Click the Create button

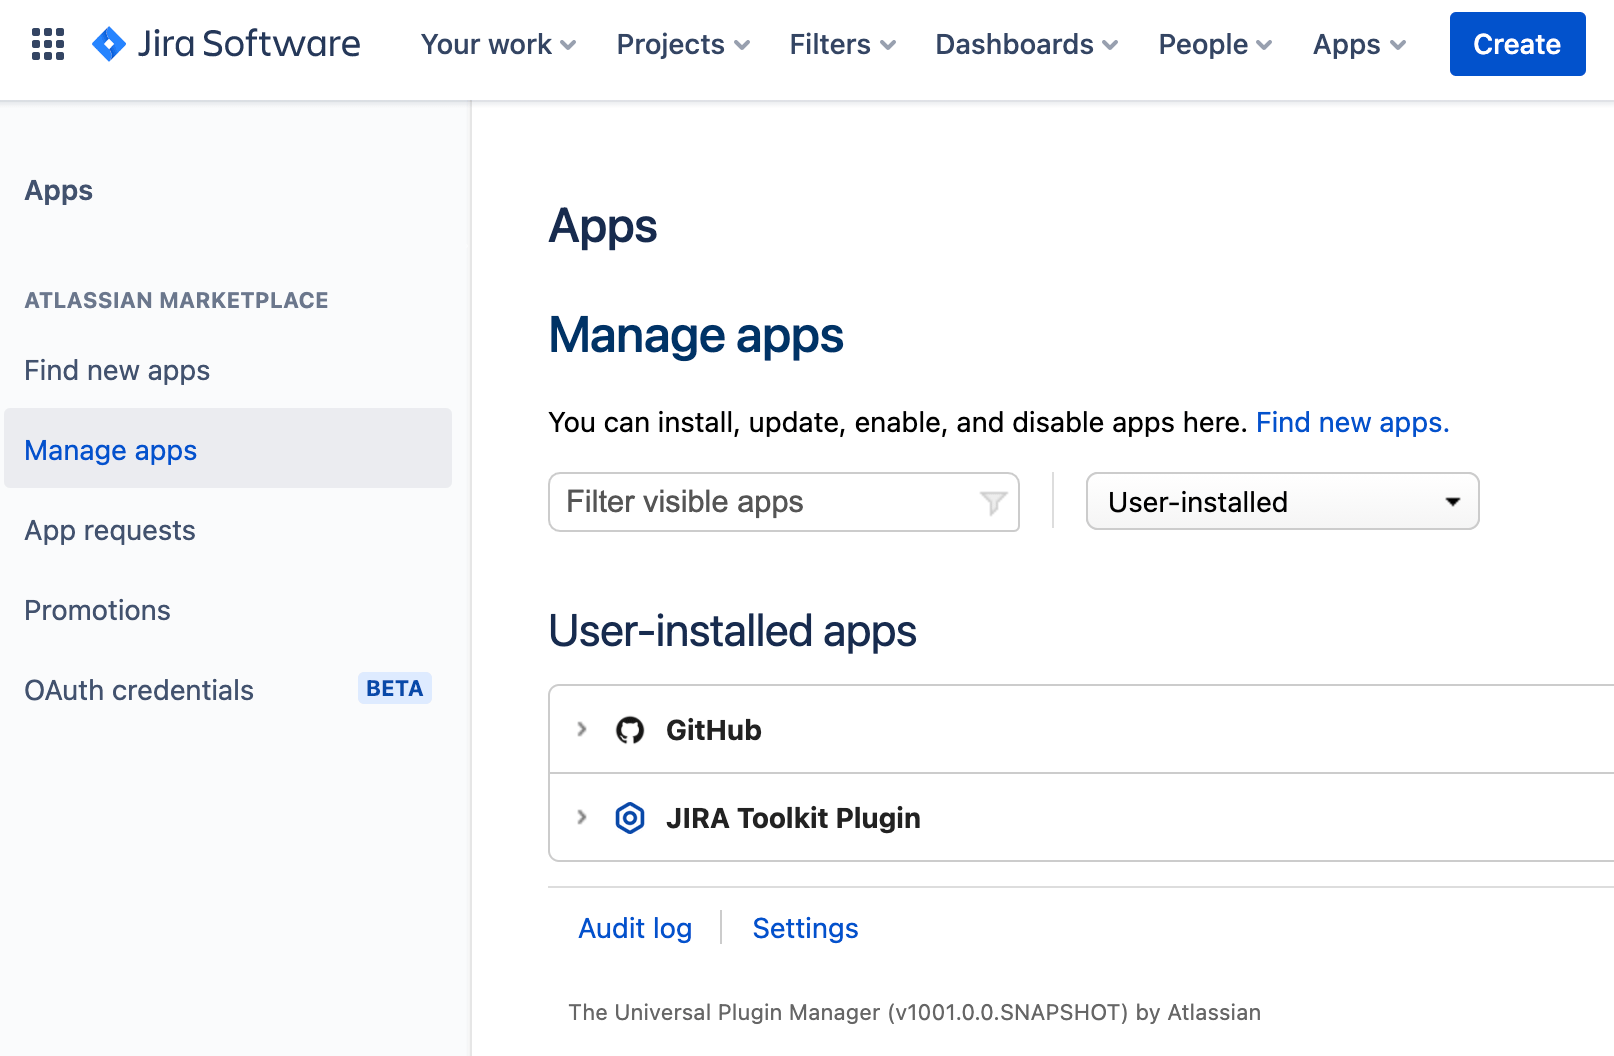1516,44
